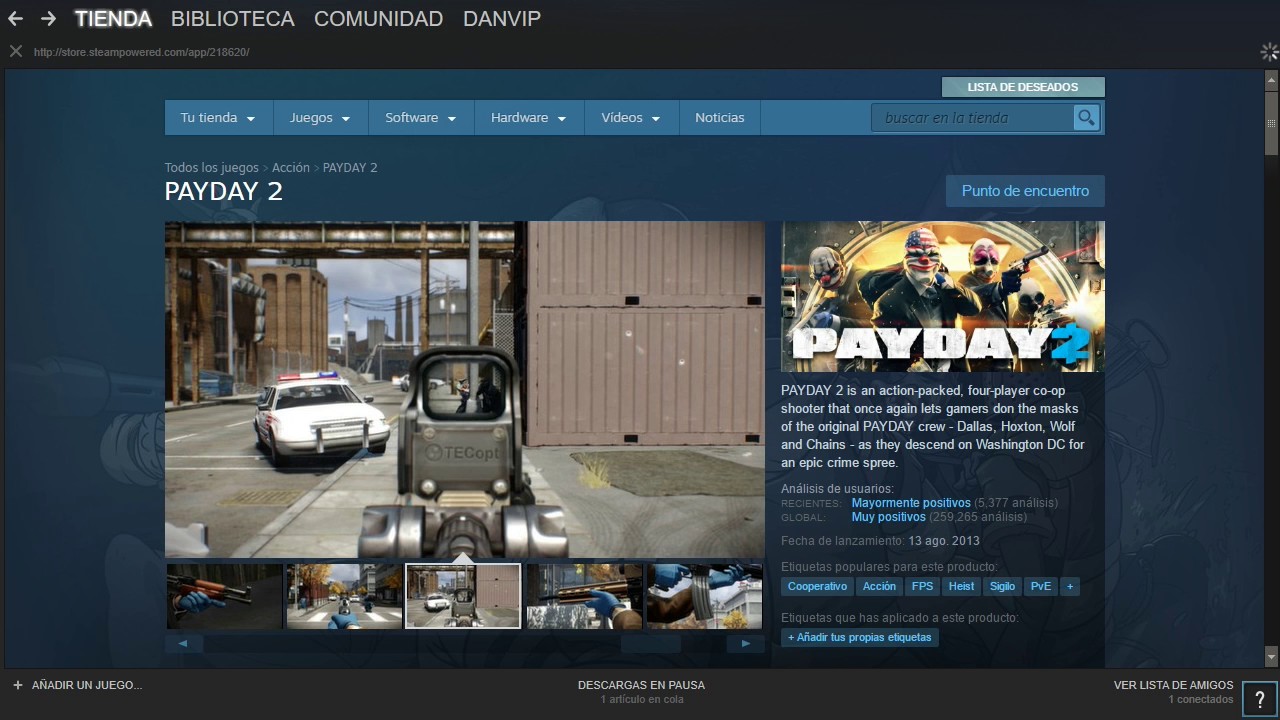Screen dimensions: 1280x720
Task: Open Mayormente positivos recent reviews
Action: click(911, 503)
